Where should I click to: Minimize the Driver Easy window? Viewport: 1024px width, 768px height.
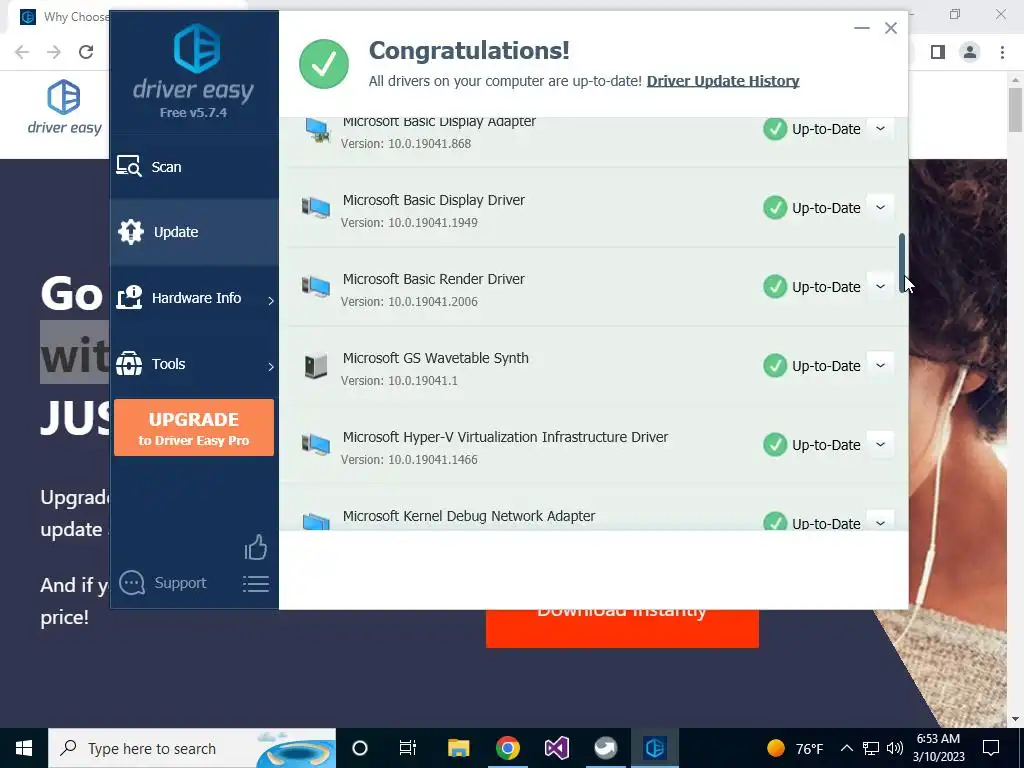(862, 28)
